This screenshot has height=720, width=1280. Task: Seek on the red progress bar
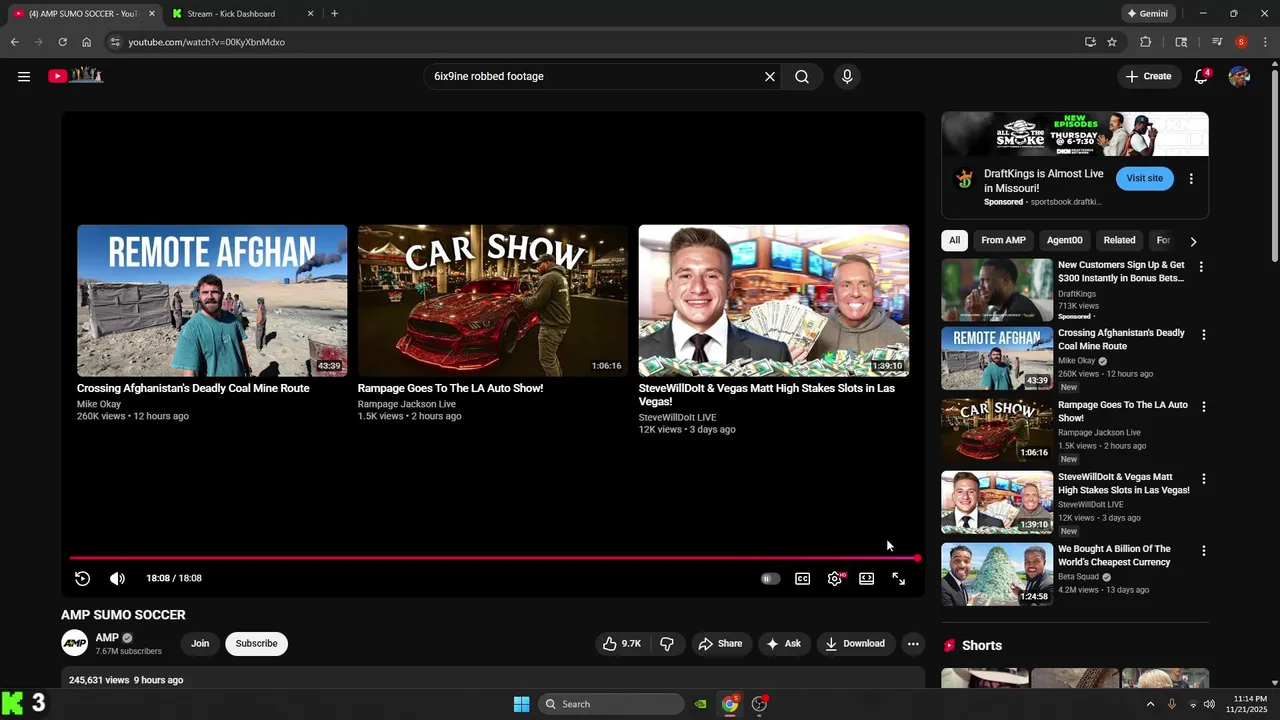point(494,558)
